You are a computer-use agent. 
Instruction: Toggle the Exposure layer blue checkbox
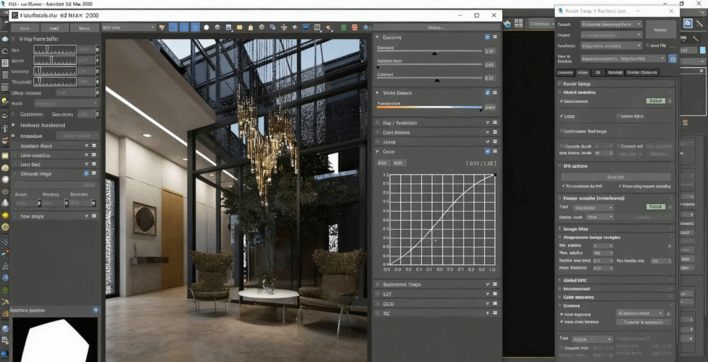point(487,37)
